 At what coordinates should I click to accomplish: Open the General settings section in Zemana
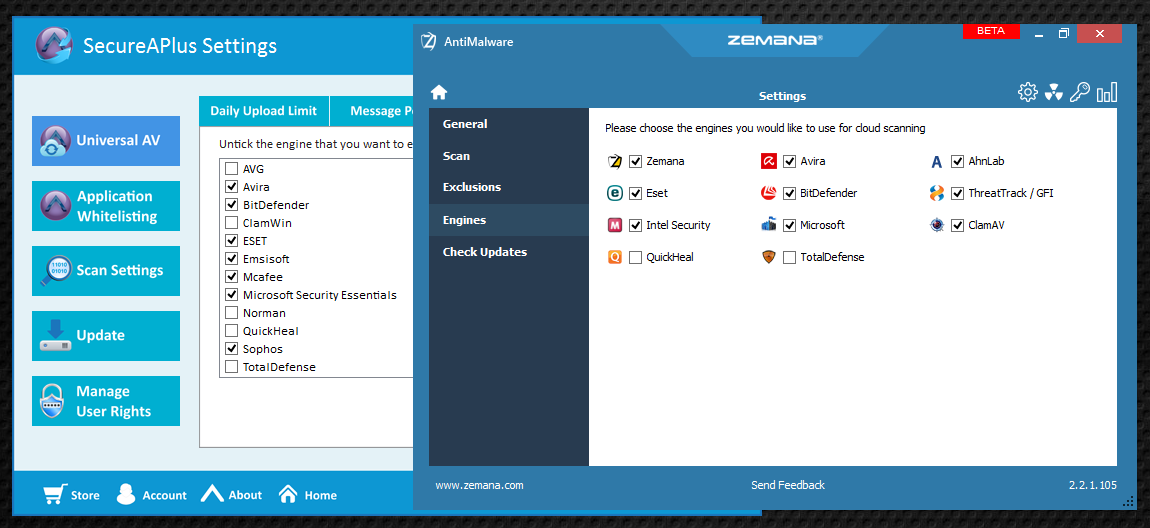(509, 124)
